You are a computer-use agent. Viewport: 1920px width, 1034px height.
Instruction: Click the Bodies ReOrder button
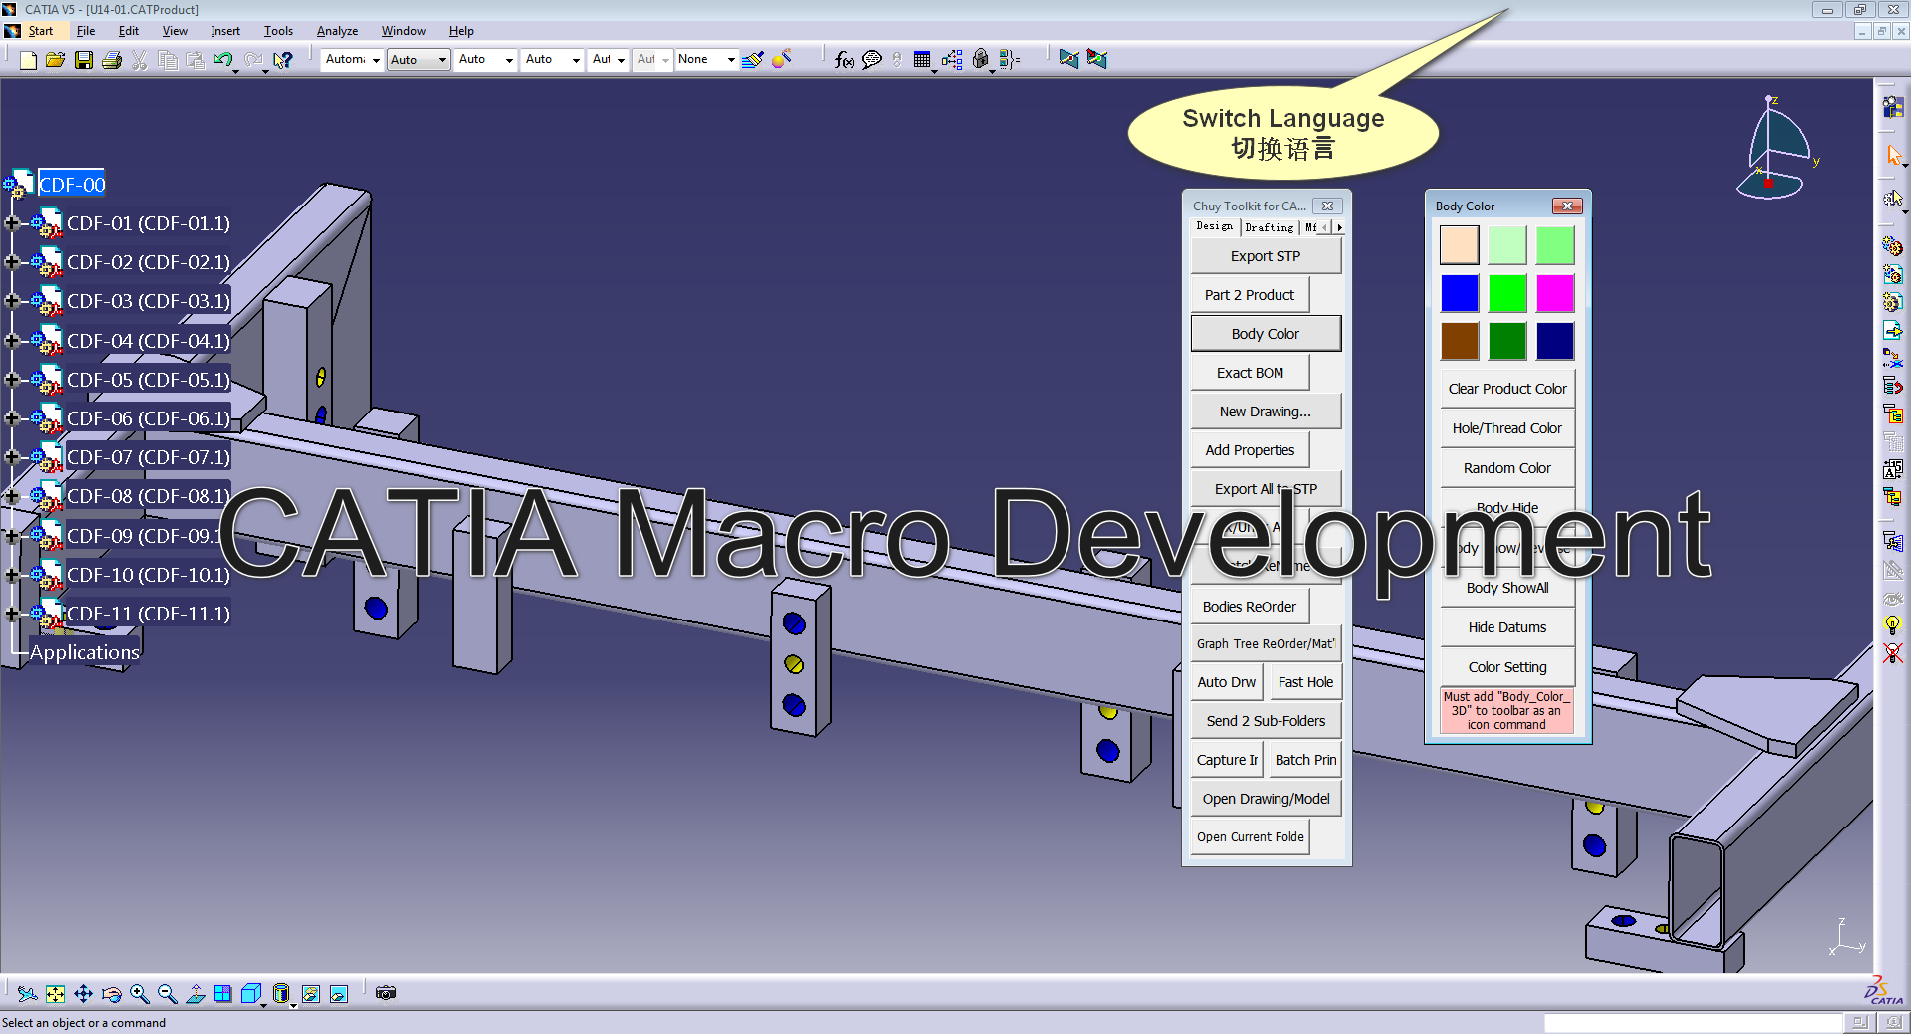tap(1250, 607)
